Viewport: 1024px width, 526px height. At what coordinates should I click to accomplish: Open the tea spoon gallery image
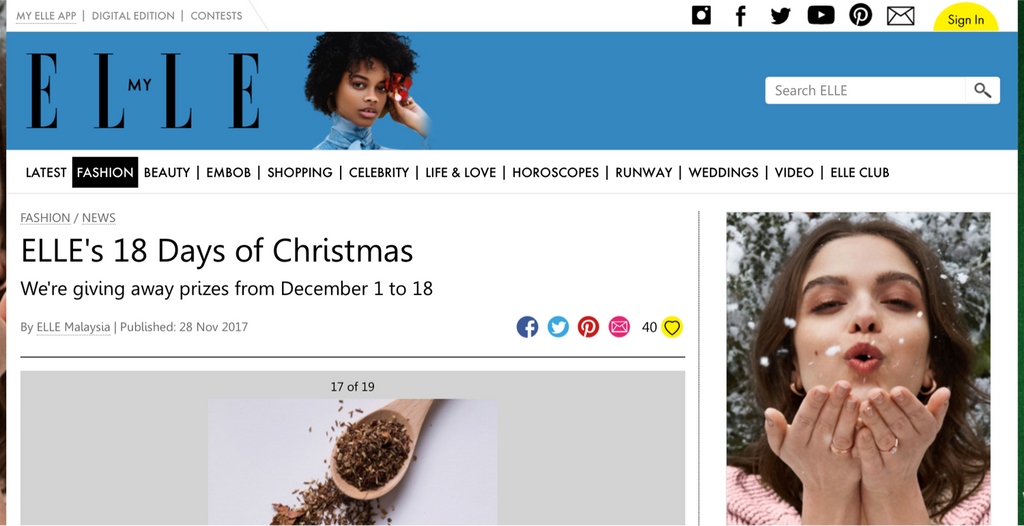click(353, 462)
